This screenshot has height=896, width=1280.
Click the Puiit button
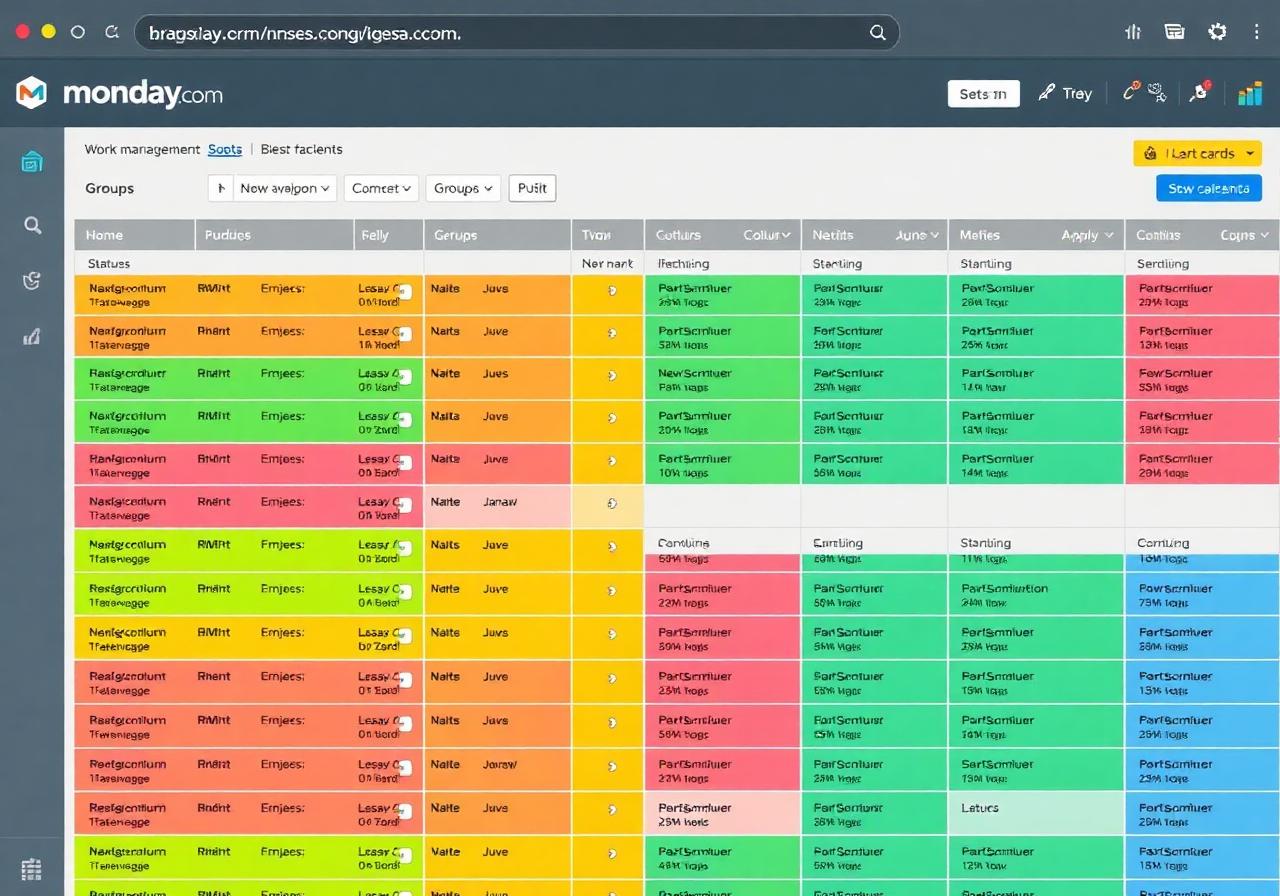532,188
